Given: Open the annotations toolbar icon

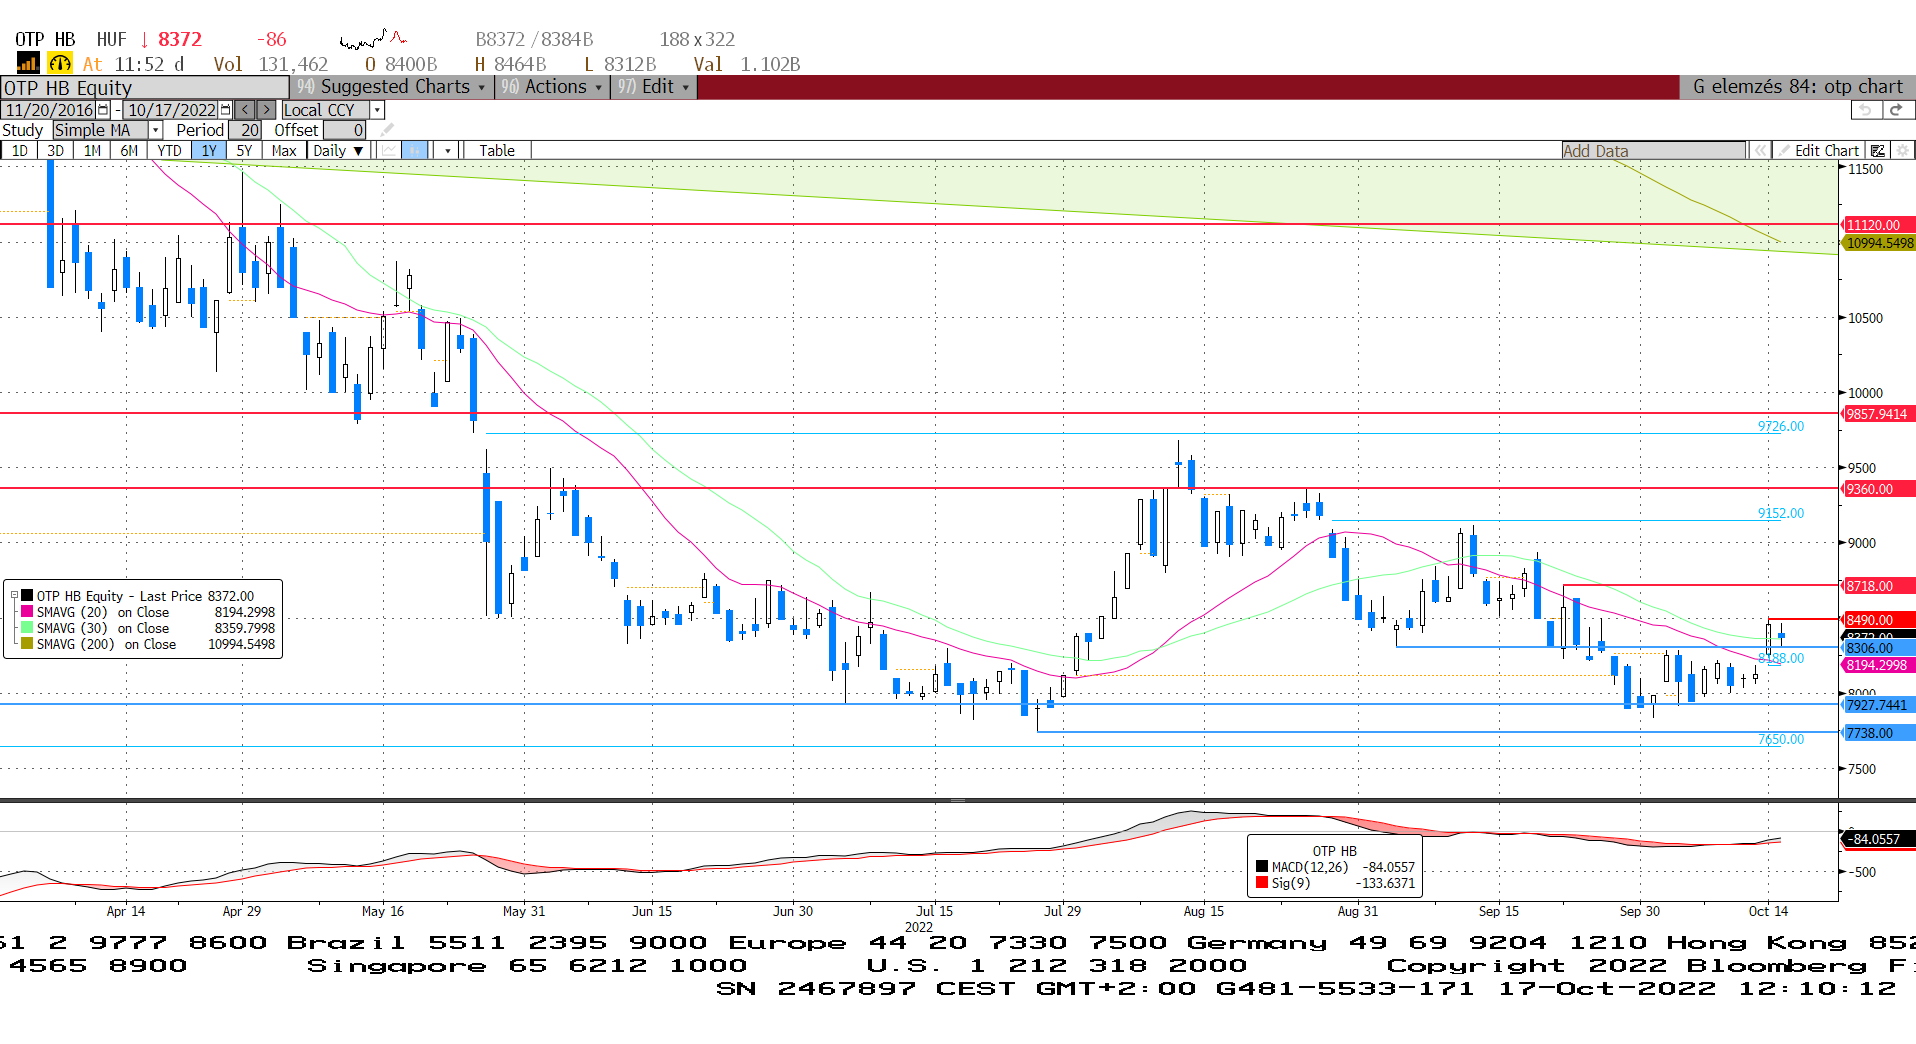Looking at the screenshot, I should pyautogui.click(x=1877, y=151).
